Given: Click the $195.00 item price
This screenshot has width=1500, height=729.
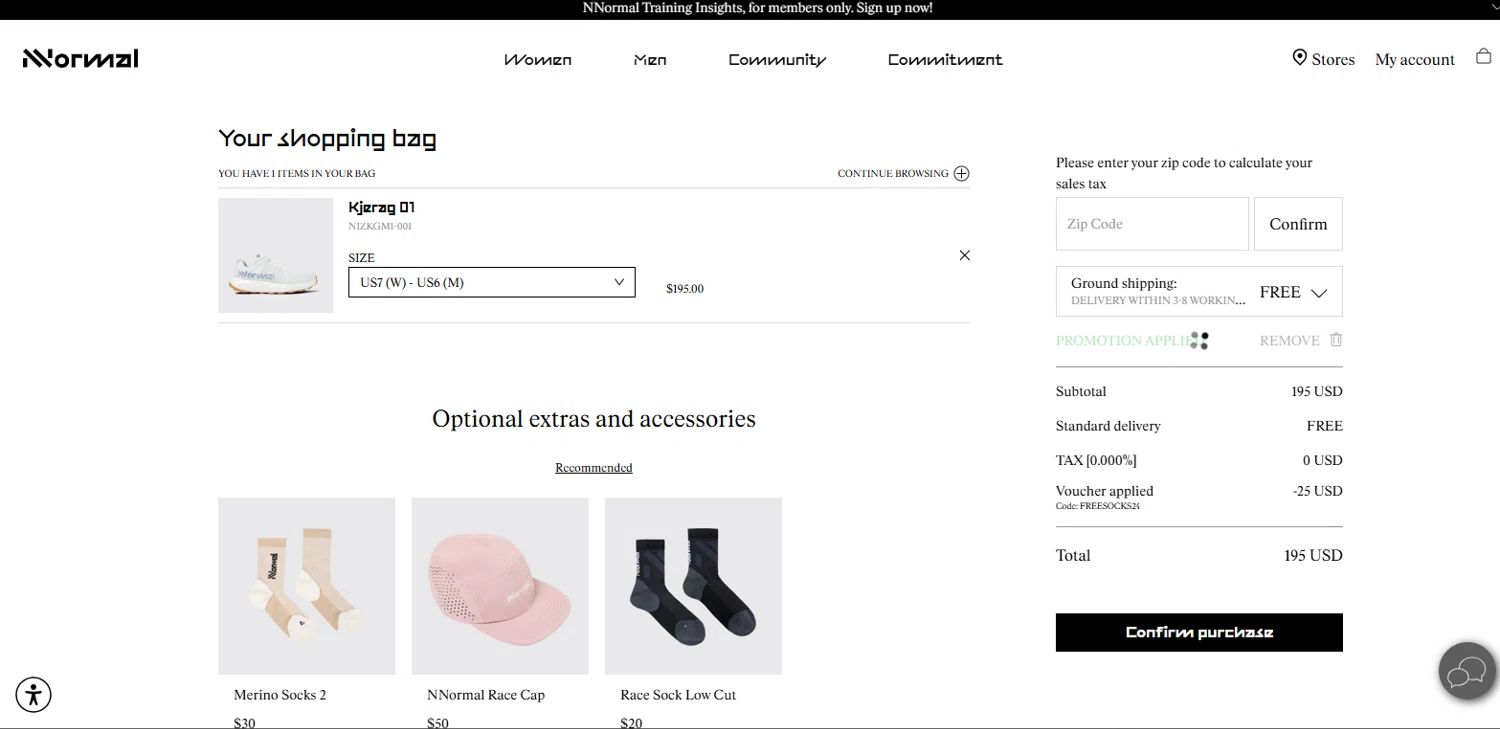Looking at the screenshot, I should [685, 289].
